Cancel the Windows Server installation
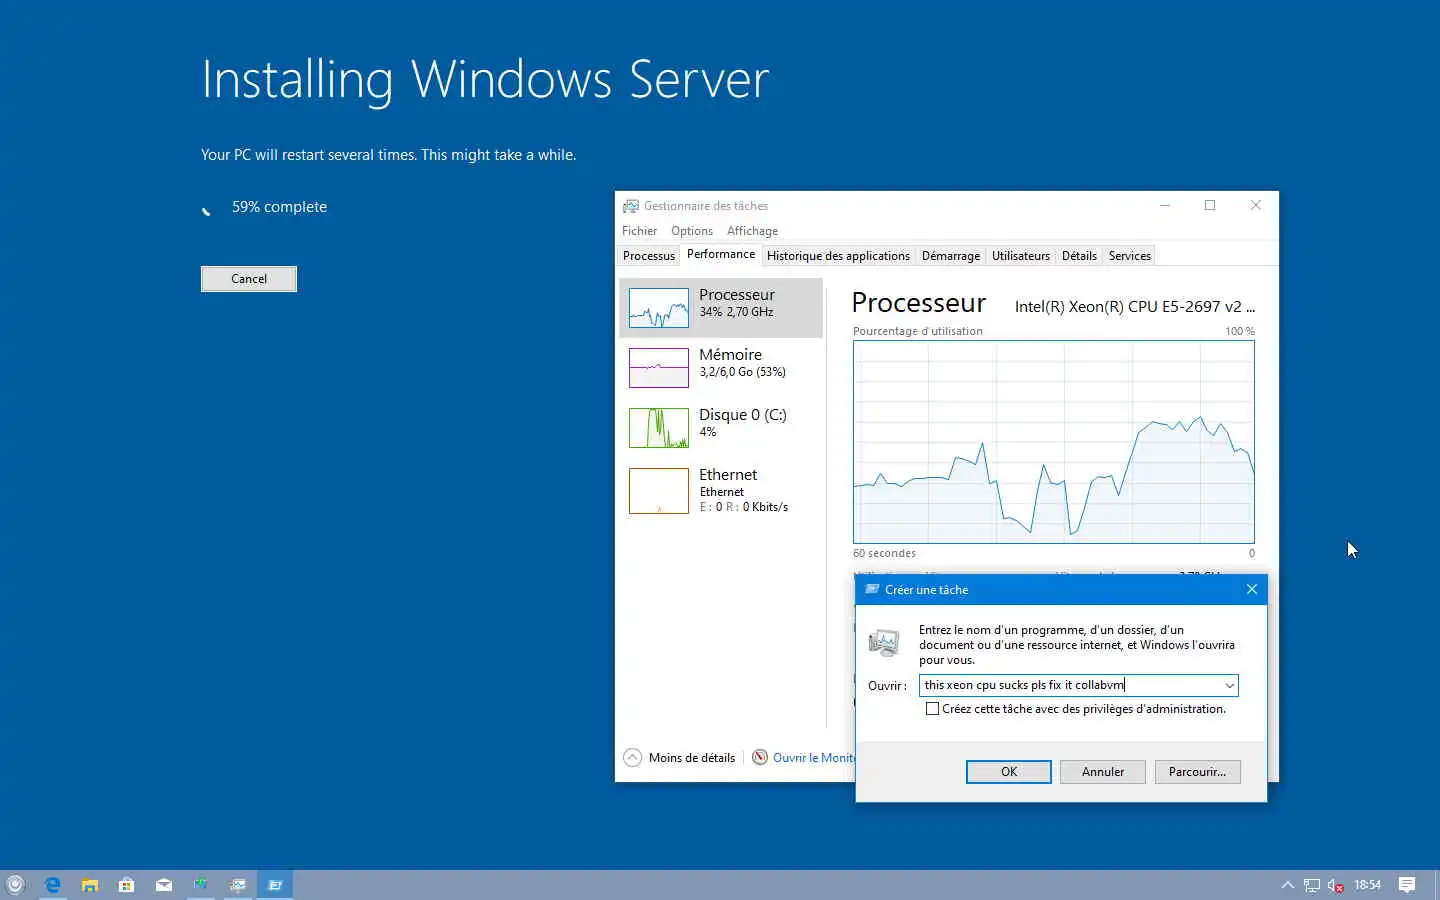Screen dimensions: 1440x900 [249, 279]
